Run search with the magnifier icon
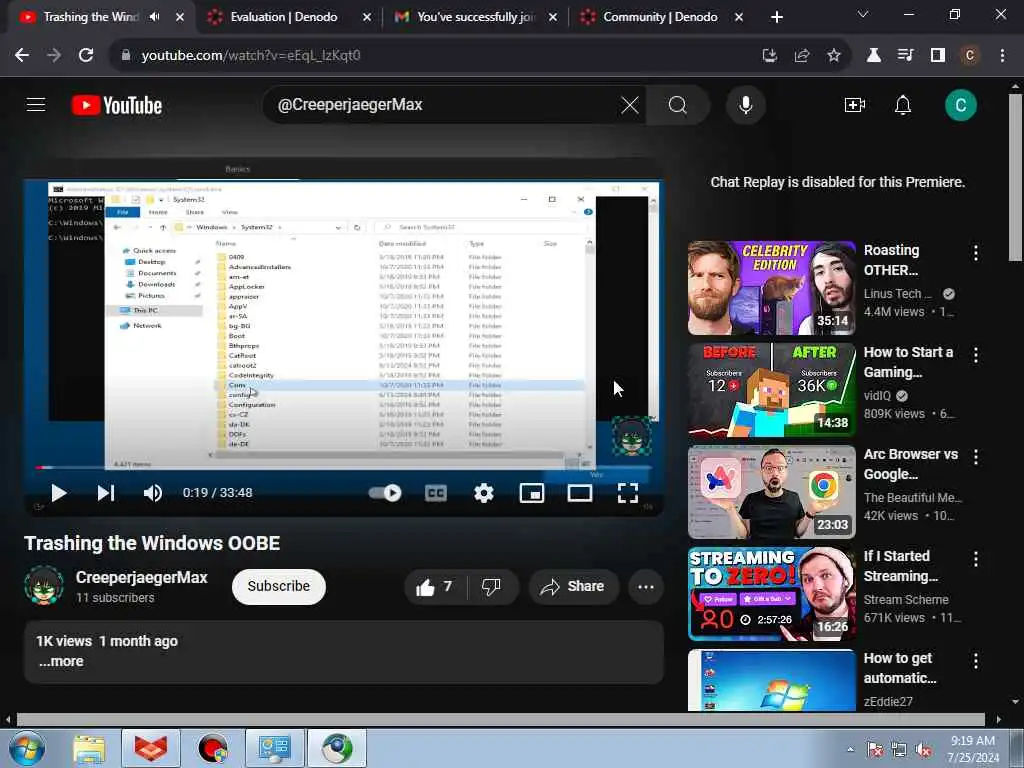 (677, 104)
